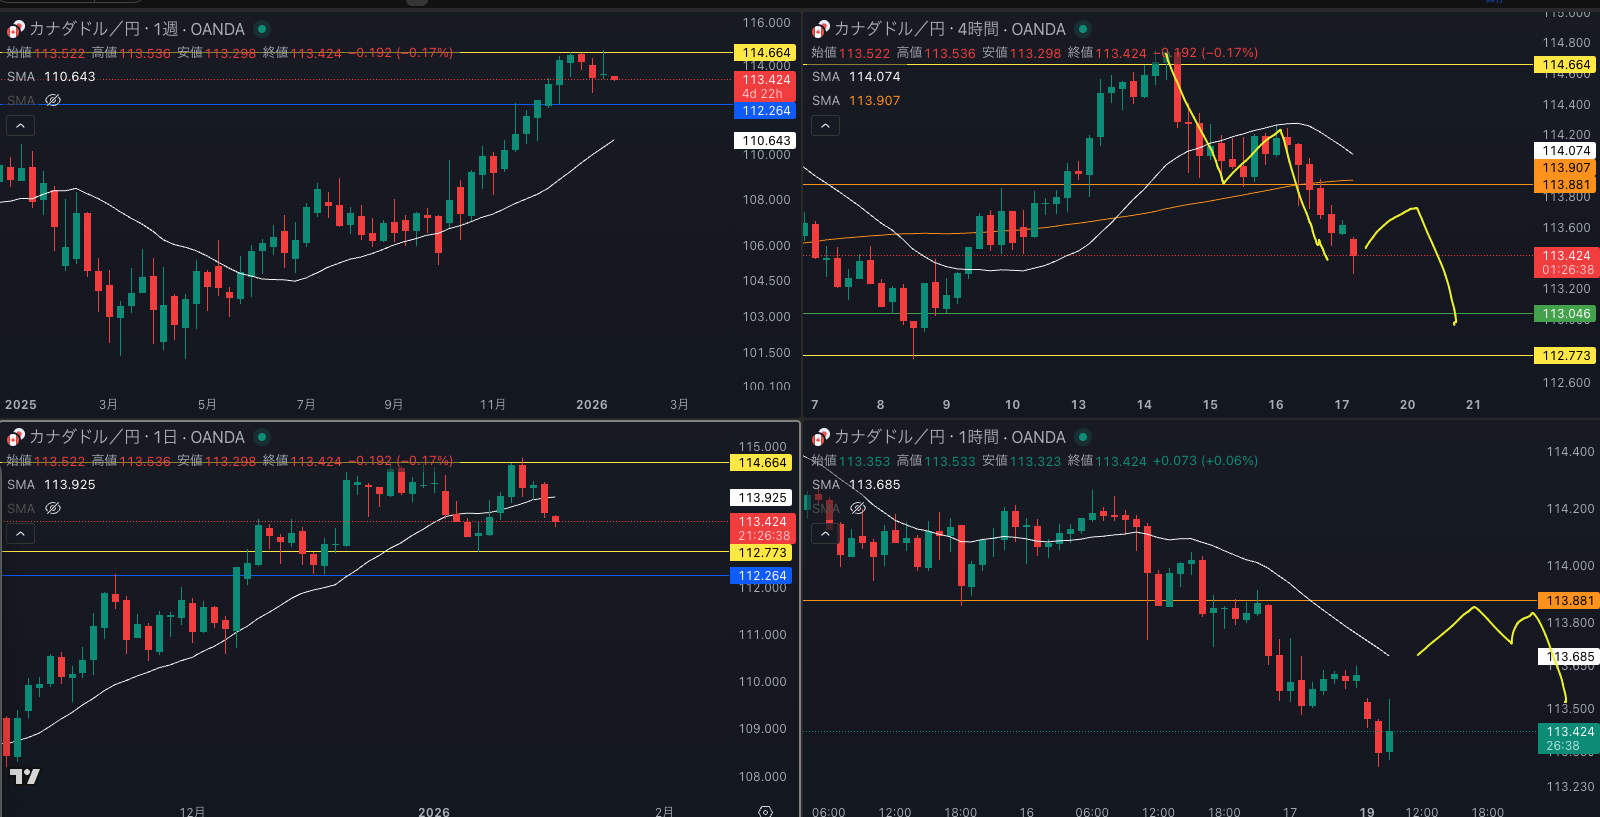Unhide the second SMA on the 1-hour chart
The width and height of the screenshot is (1600, 817).
tap(858, 508)
